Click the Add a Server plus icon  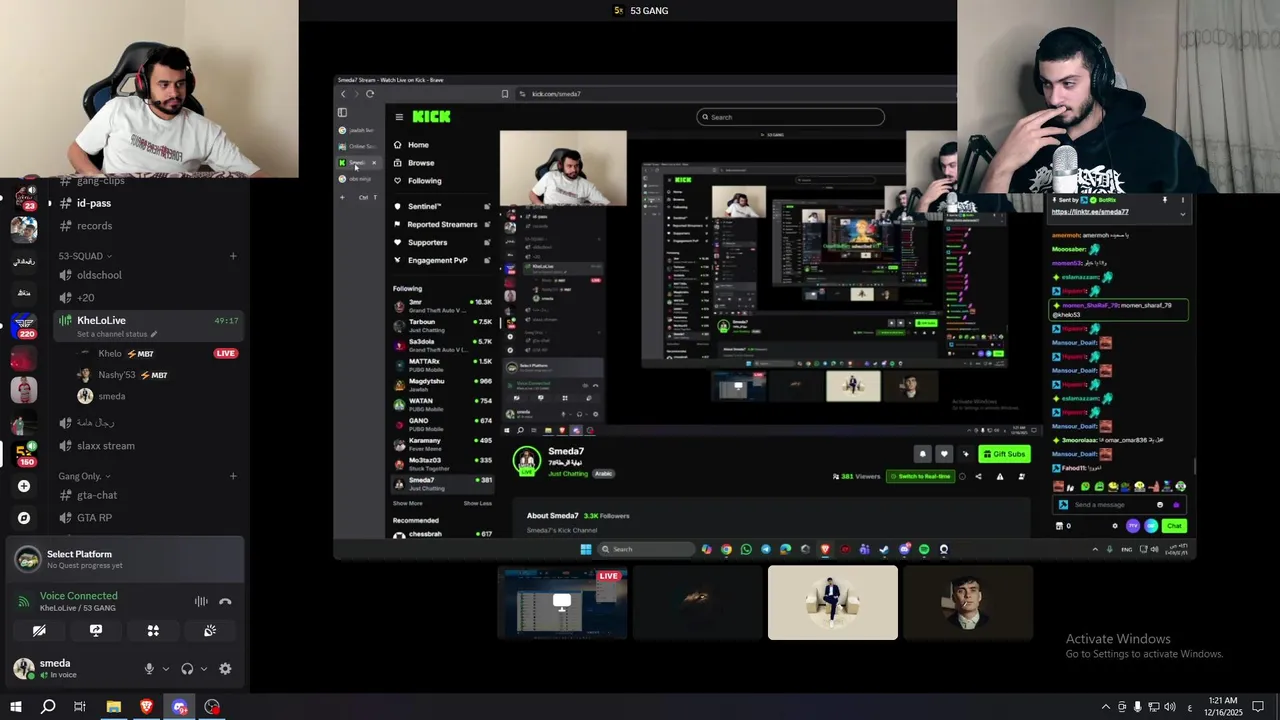24,486
